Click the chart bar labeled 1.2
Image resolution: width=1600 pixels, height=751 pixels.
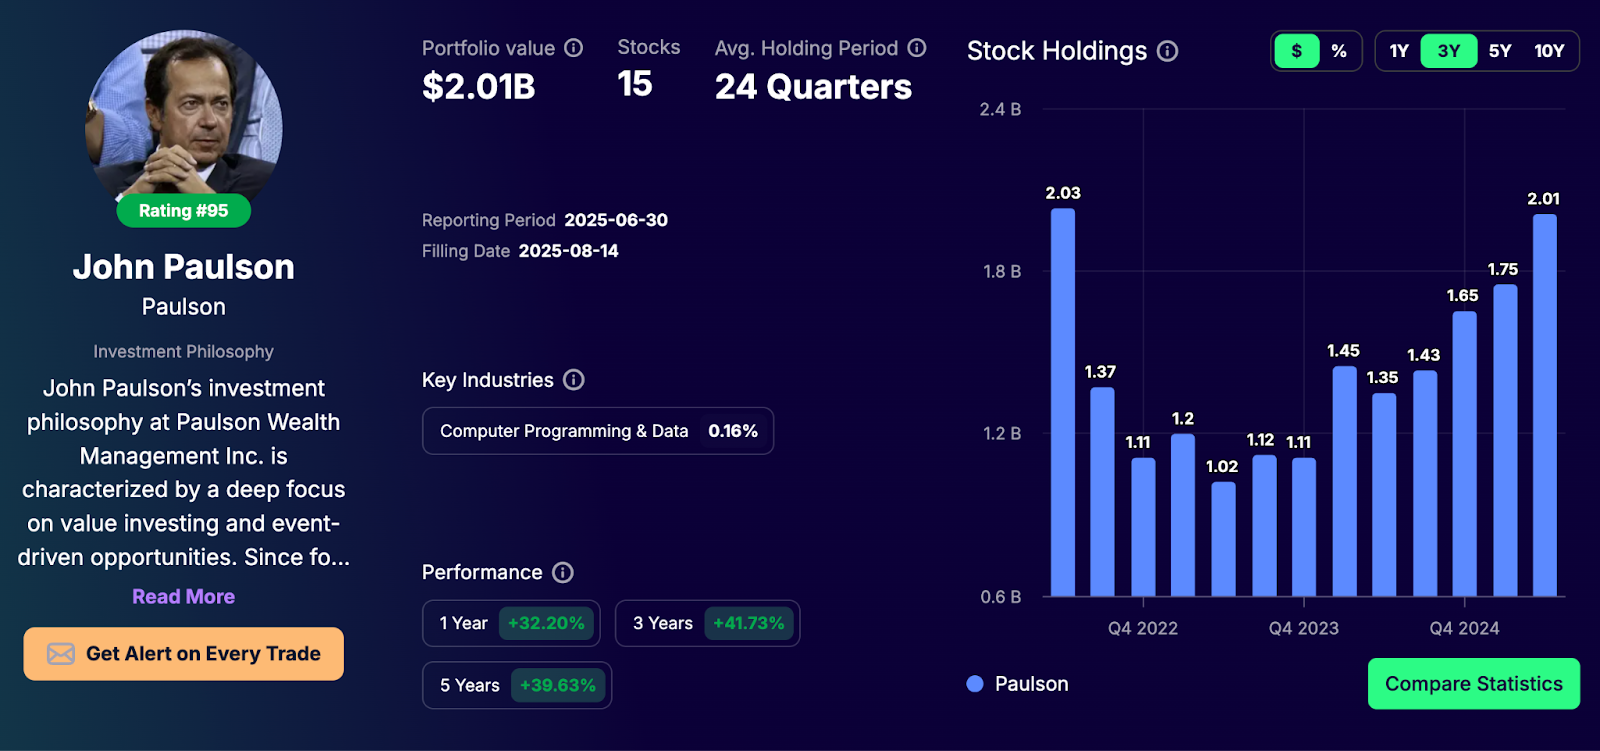(1183, 515)
